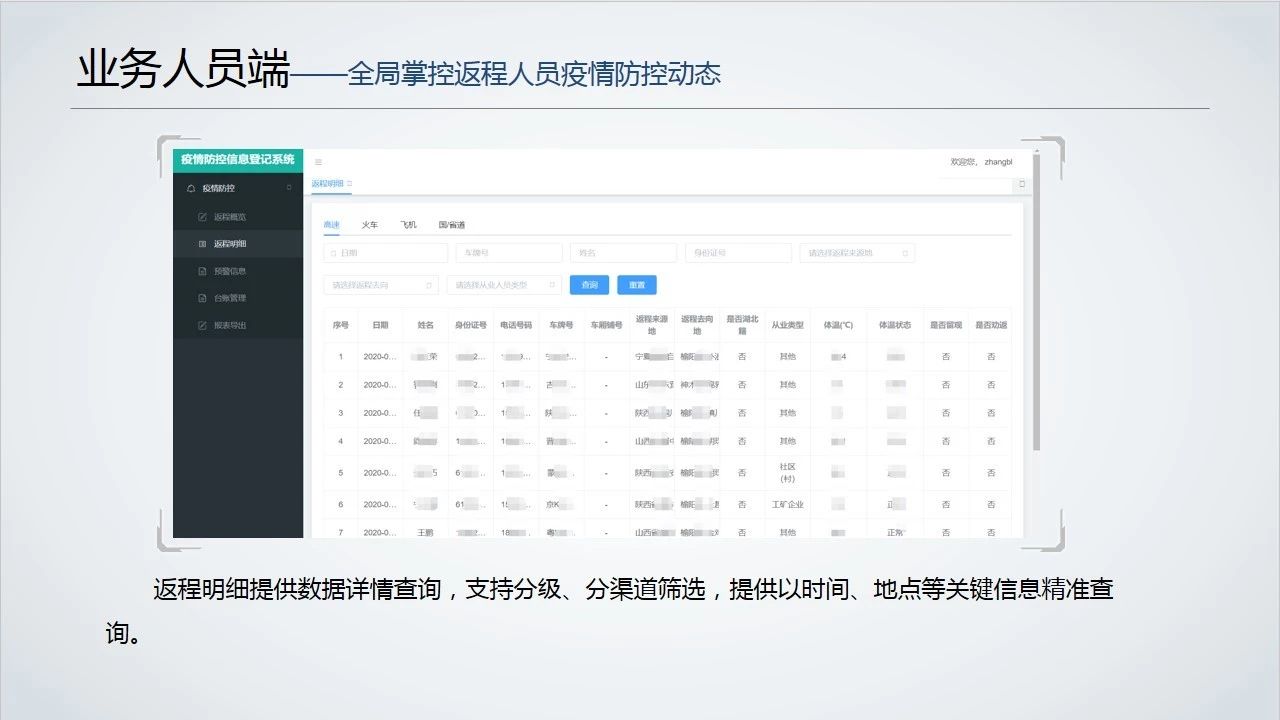Click the 台账管理 sidebar icon
1280x720 pixels.
point(203,298)
